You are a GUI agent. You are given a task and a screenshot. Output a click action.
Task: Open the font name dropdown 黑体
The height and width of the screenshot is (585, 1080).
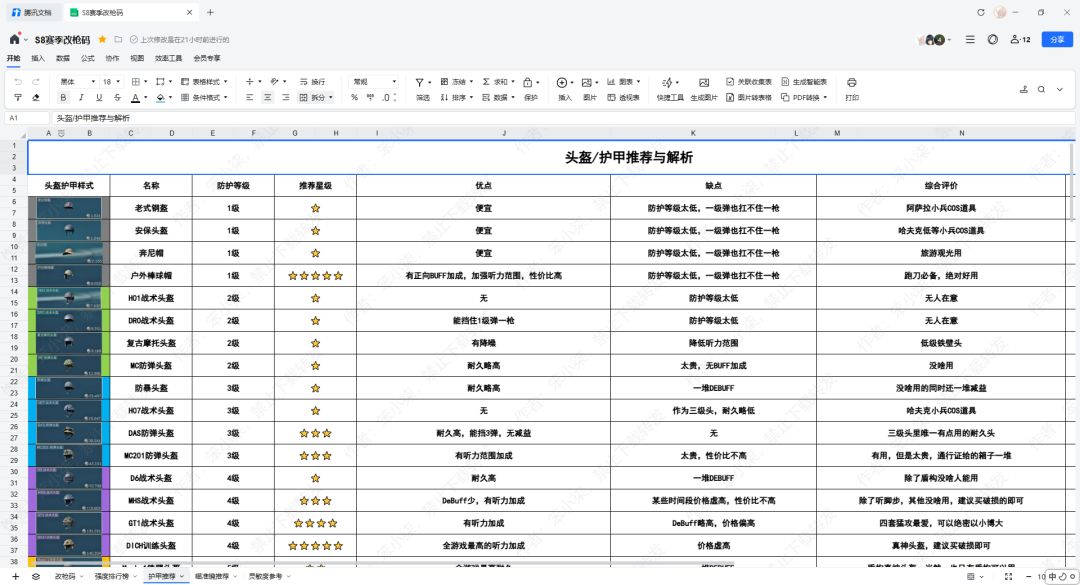pos(77,82)
